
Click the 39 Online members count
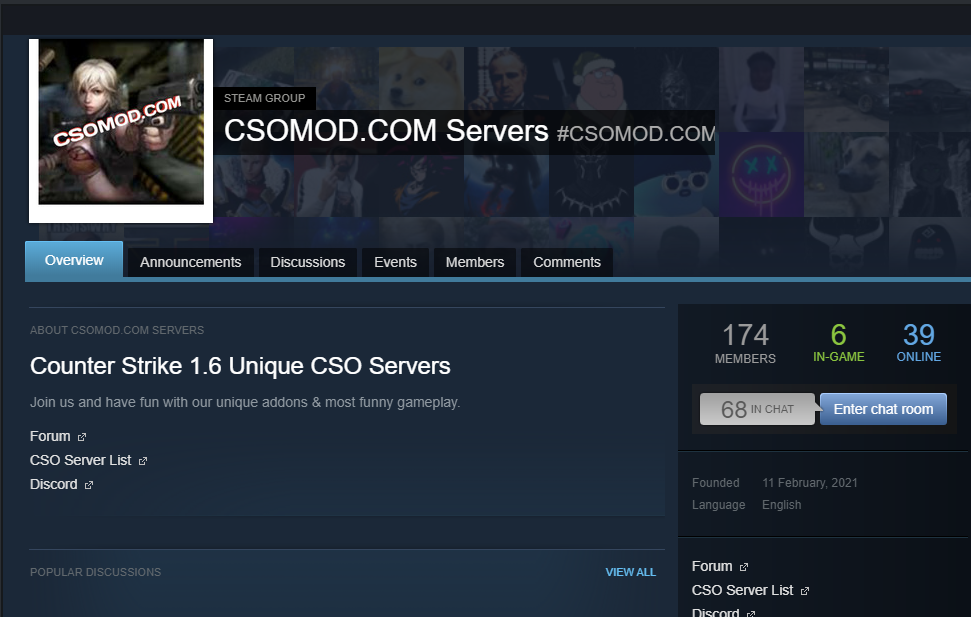point(918,342)
